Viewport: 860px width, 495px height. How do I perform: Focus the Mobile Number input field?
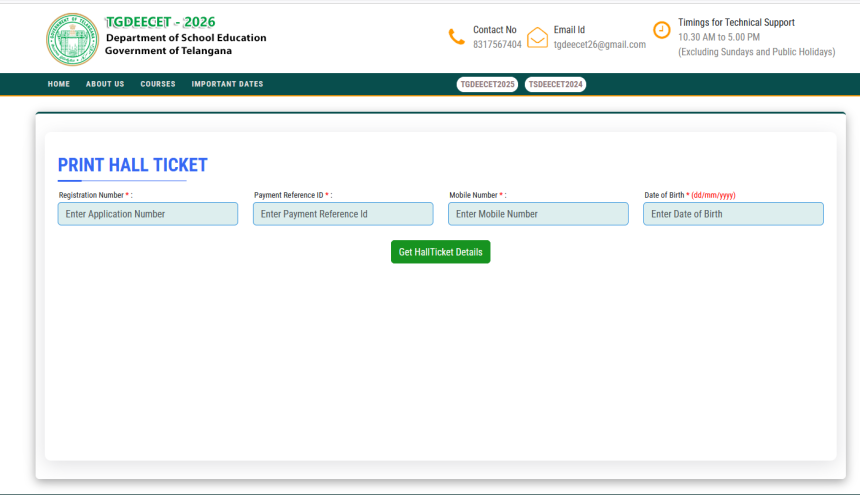point(538,214)
